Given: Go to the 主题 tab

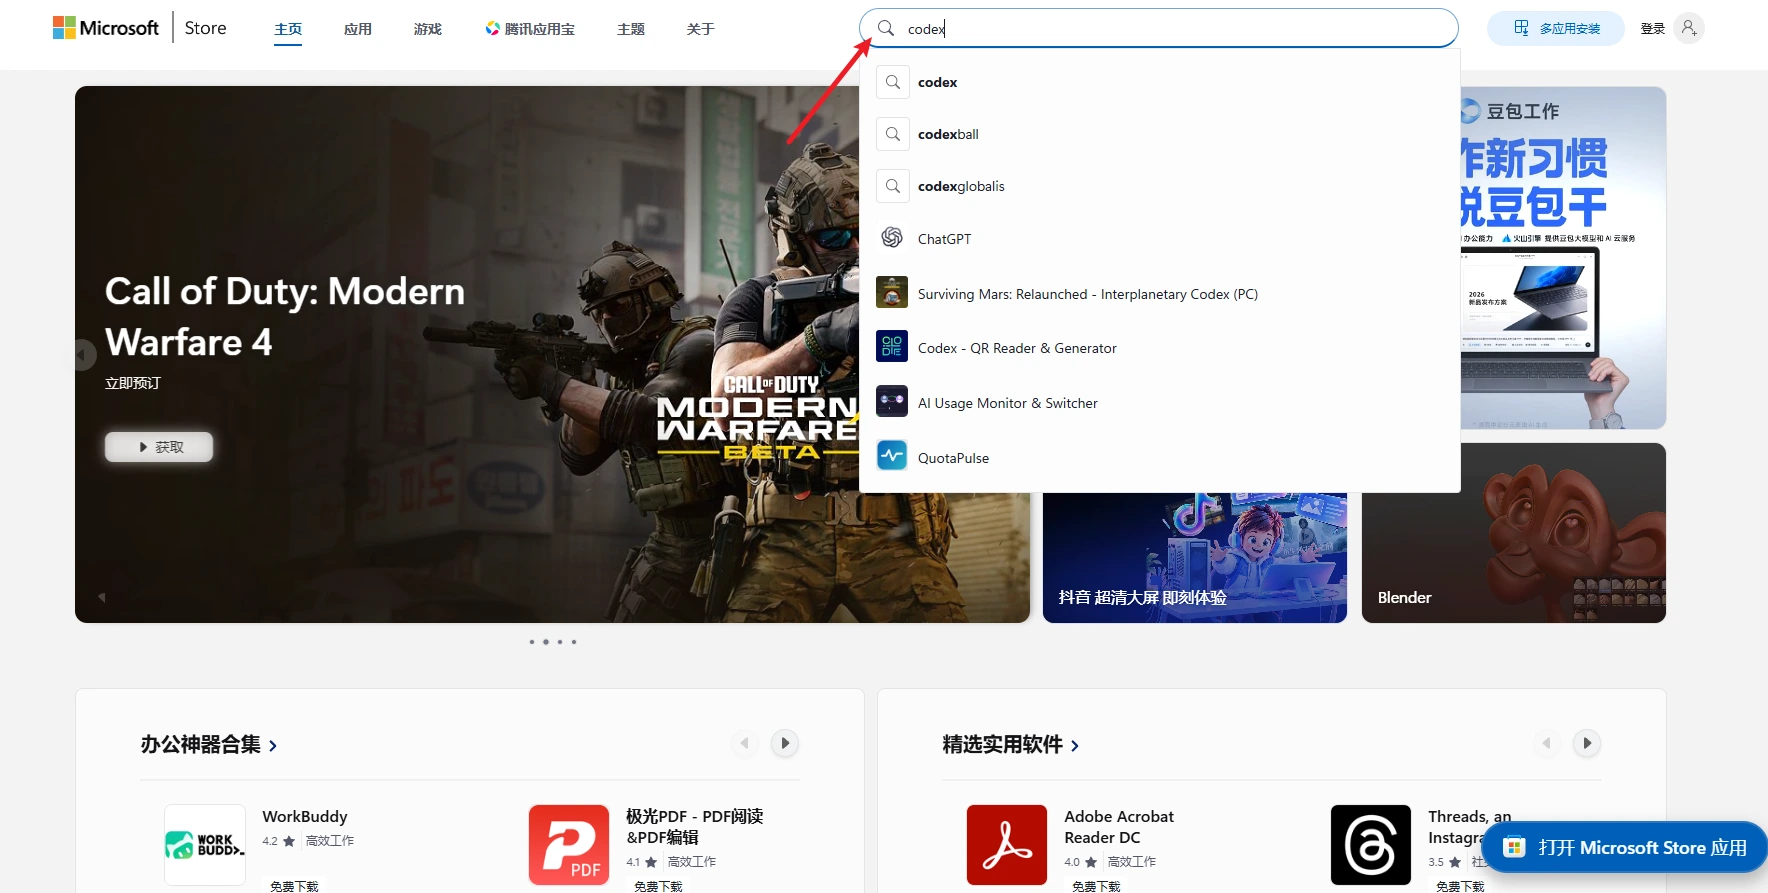Looking at the screenshot, I should click(x=631, y=29).
